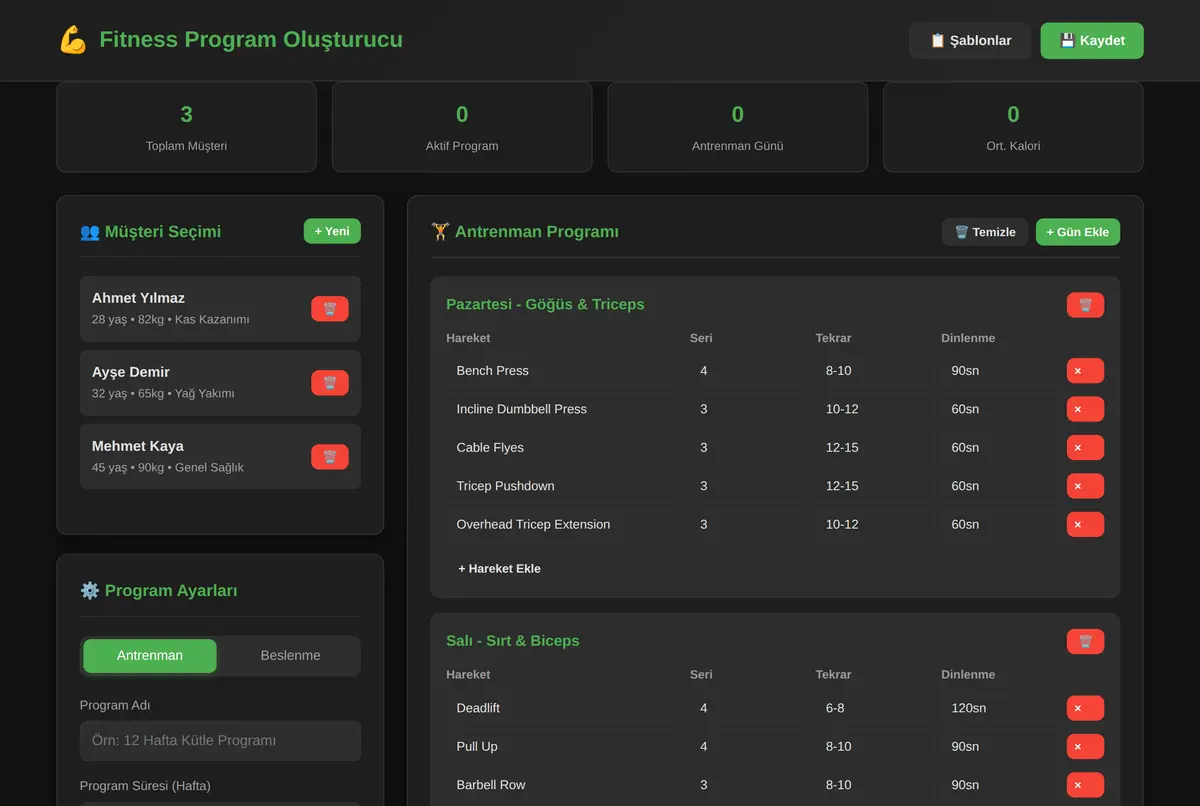The image size is (1200, 806).
Task: Delete the Pazartesi - Göğüs & Triceps day
Action: [x=1085, y=305]
